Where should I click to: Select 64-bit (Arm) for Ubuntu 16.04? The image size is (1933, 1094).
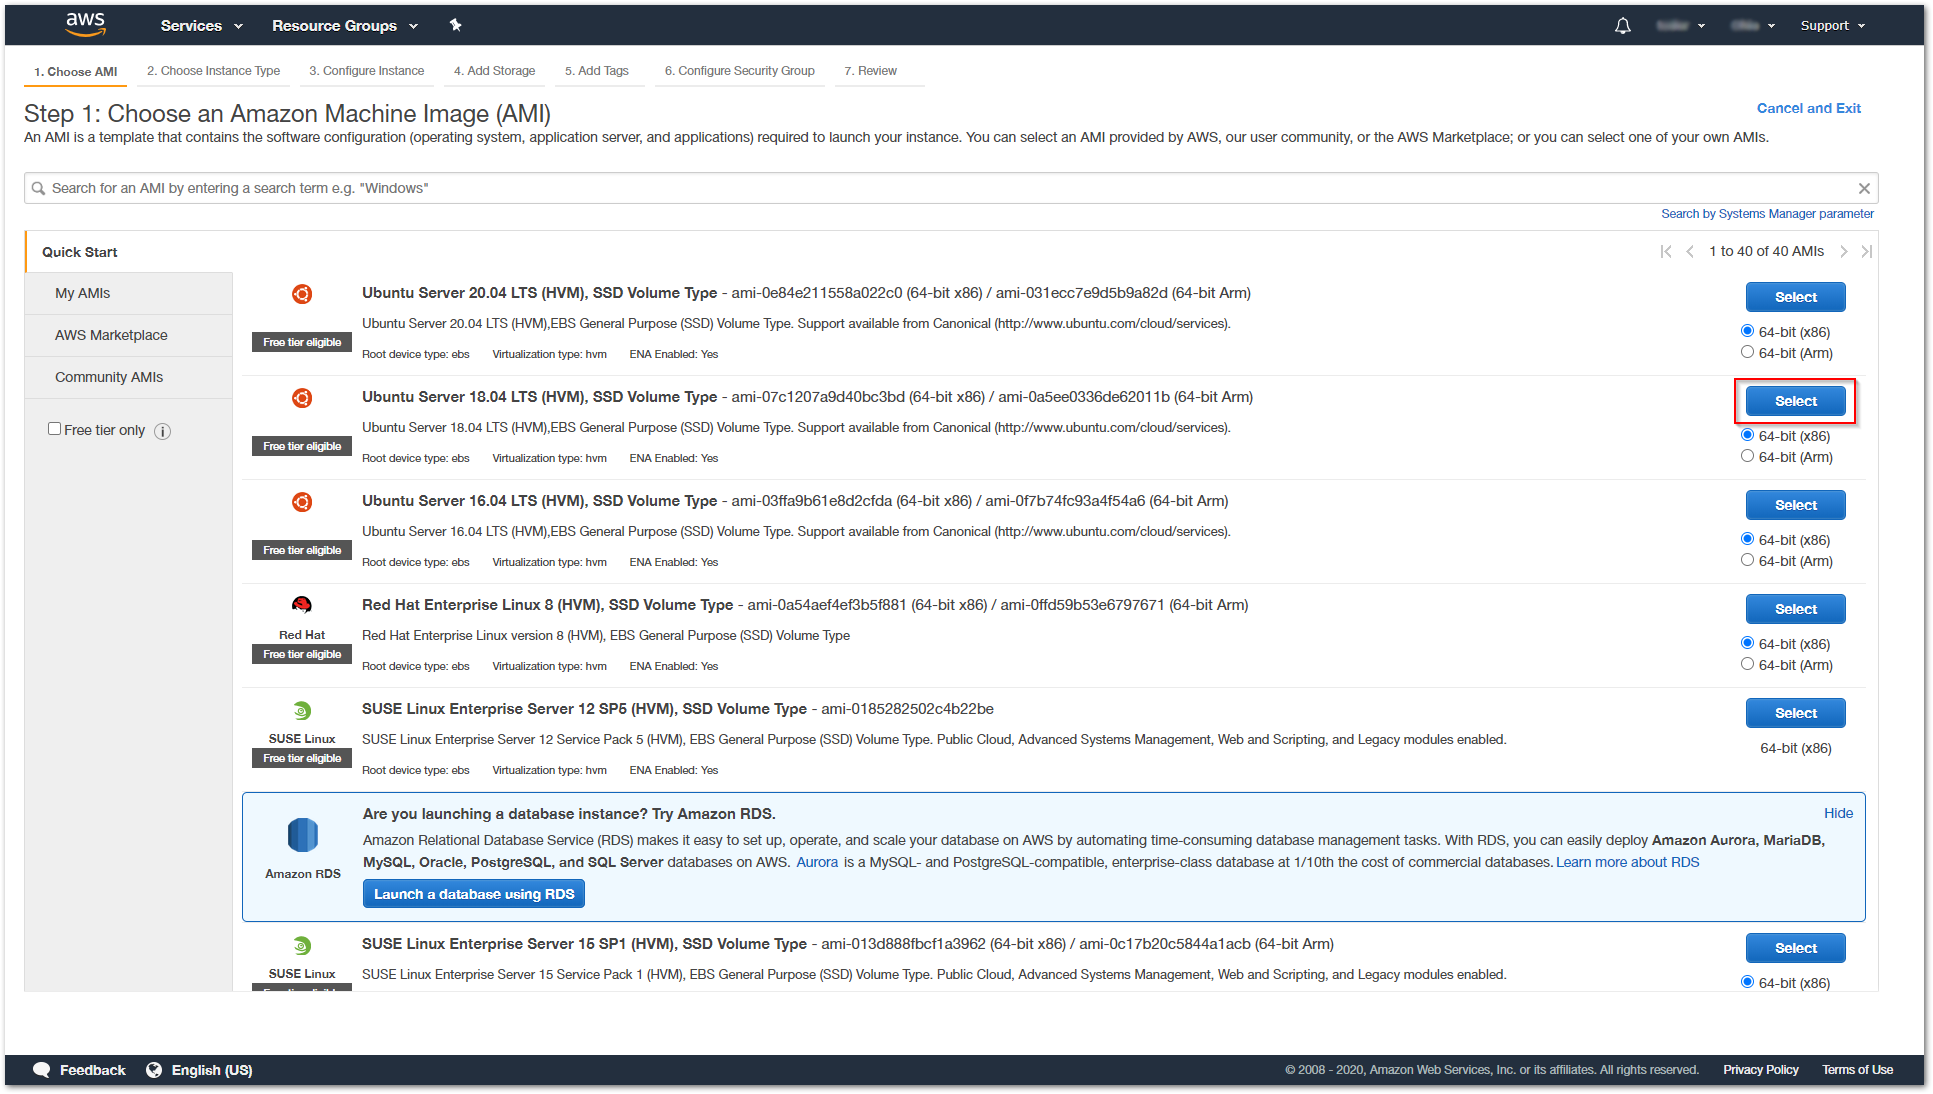(1747, 560)
